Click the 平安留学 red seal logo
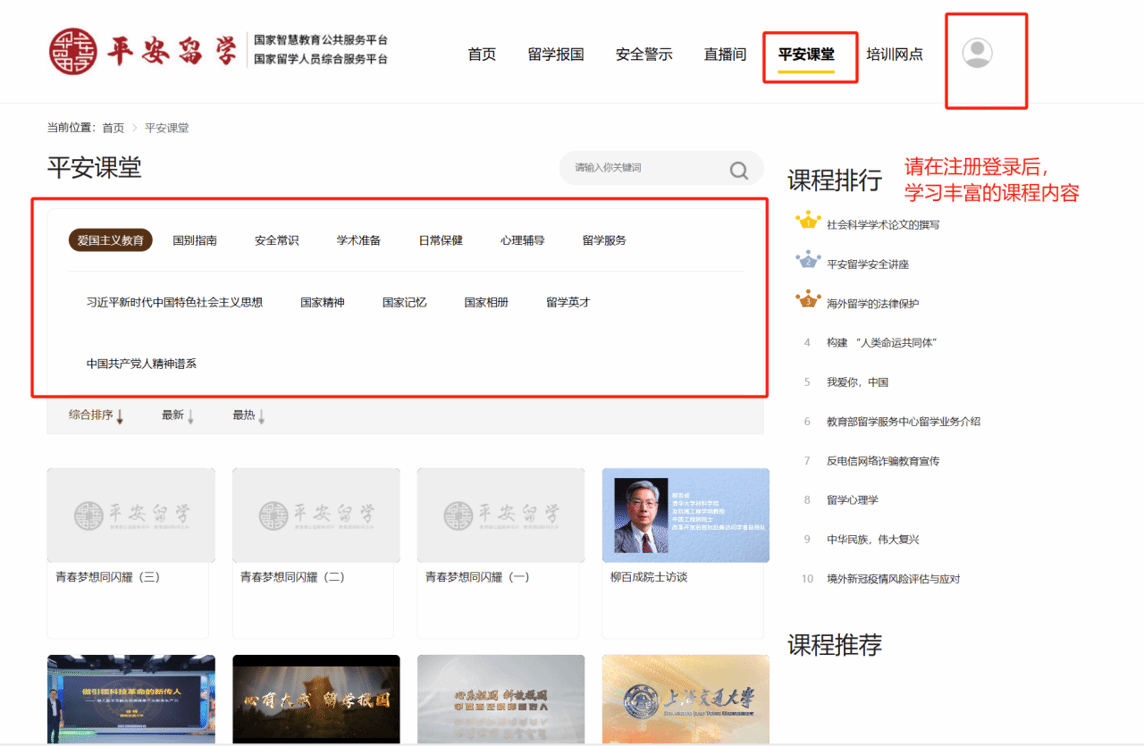1144x747 pixels. pyautogui.click(x=73, y=51)
